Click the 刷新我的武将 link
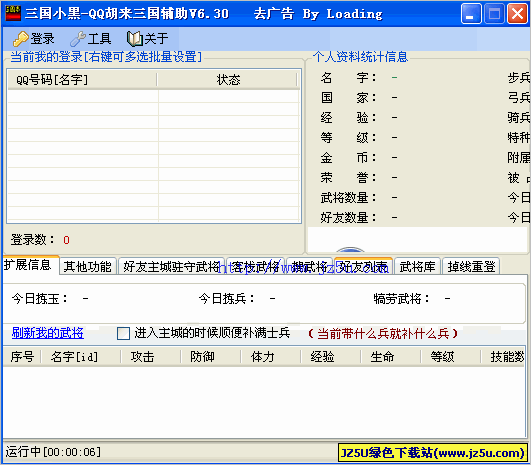Viewport: 531px width, 465px height. coord(48,333)
